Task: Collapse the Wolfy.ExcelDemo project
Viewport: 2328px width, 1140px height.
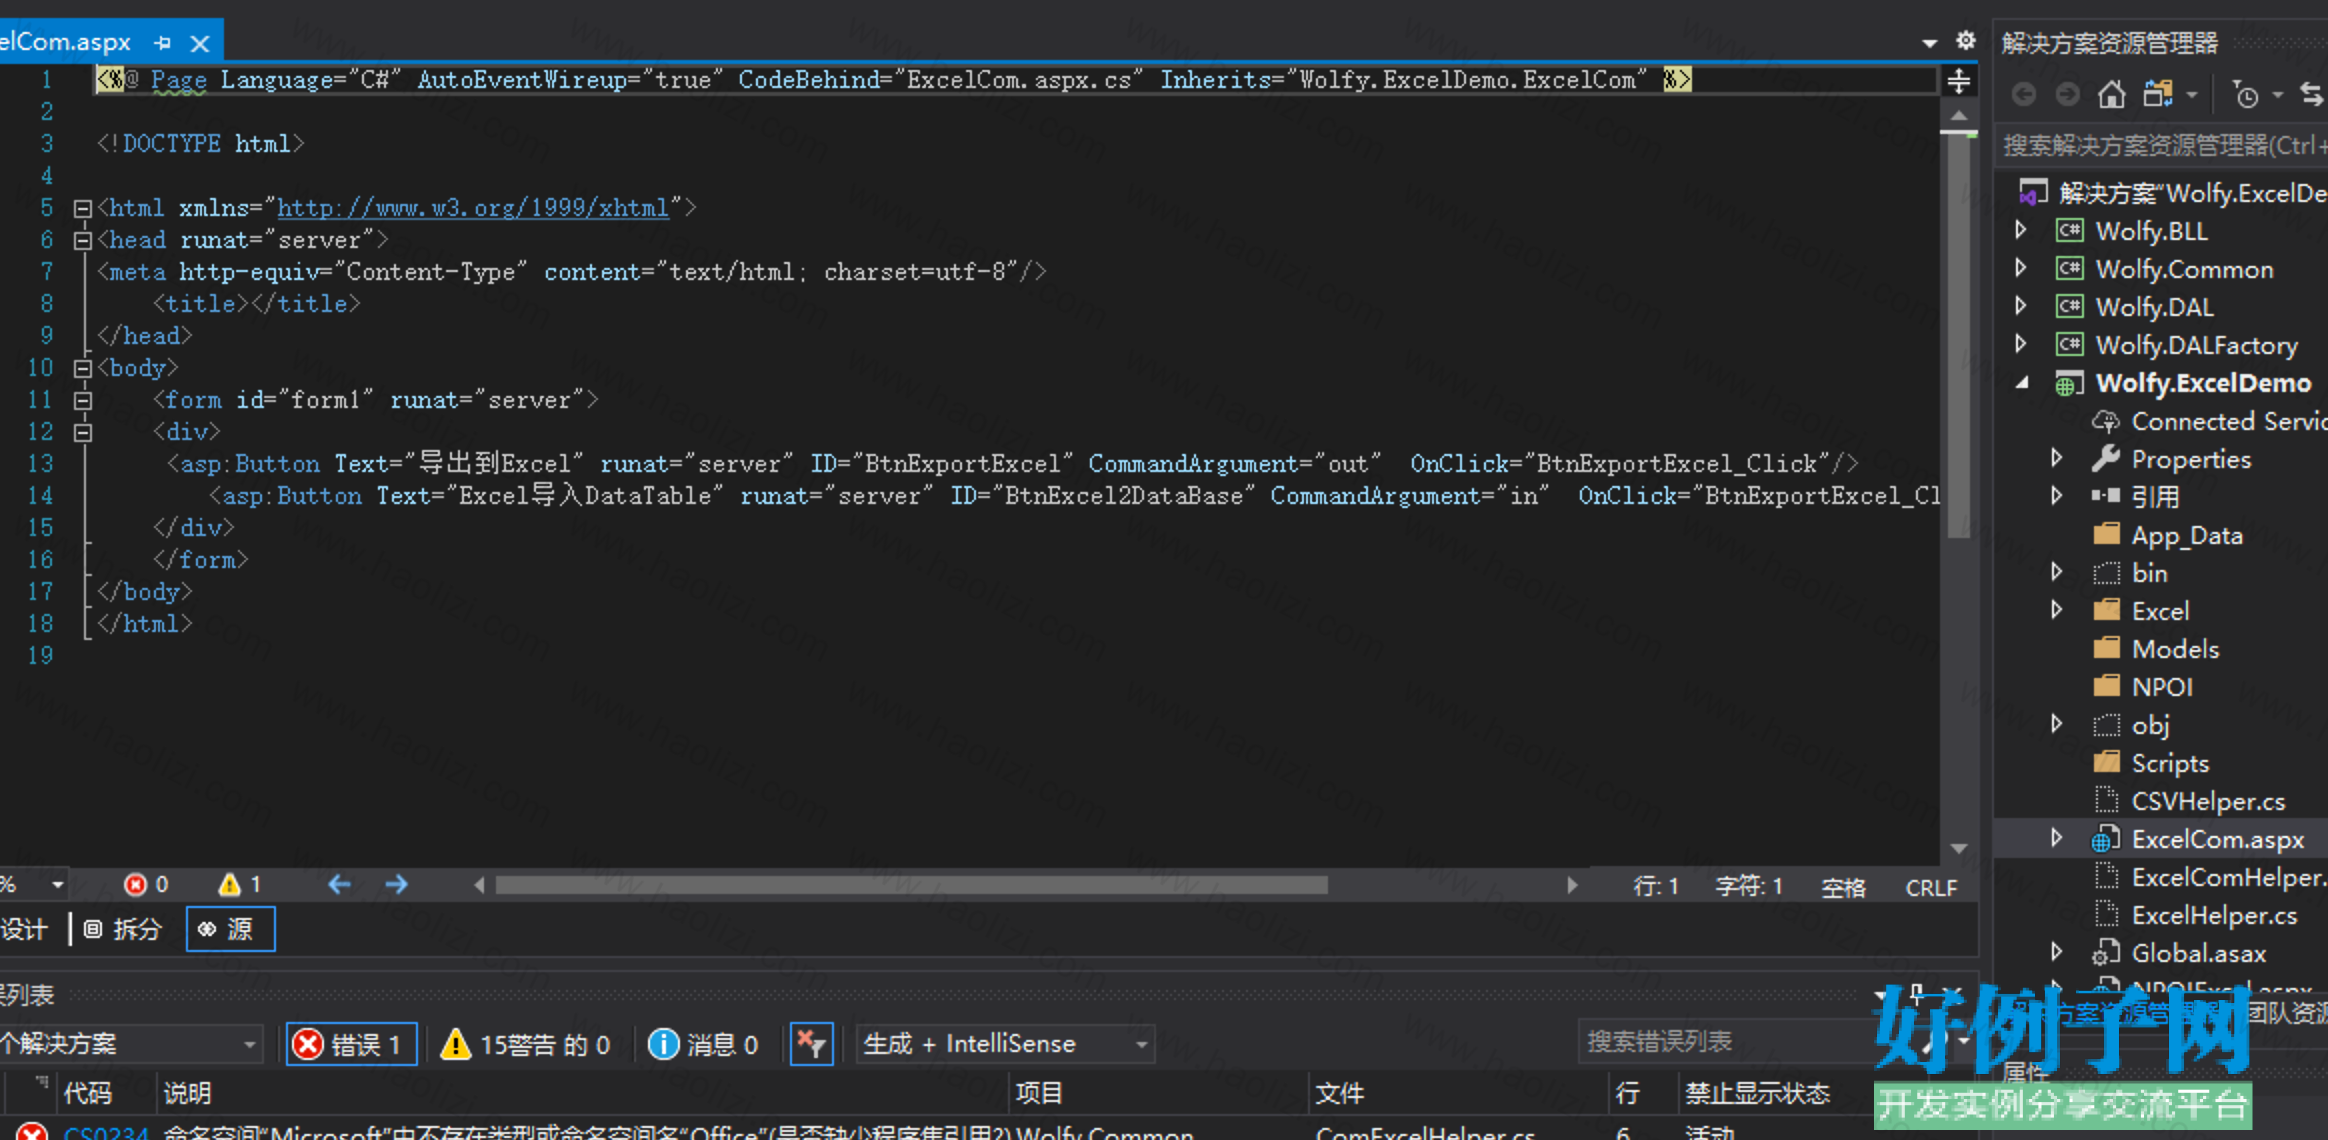Action: pos(2023,383)
